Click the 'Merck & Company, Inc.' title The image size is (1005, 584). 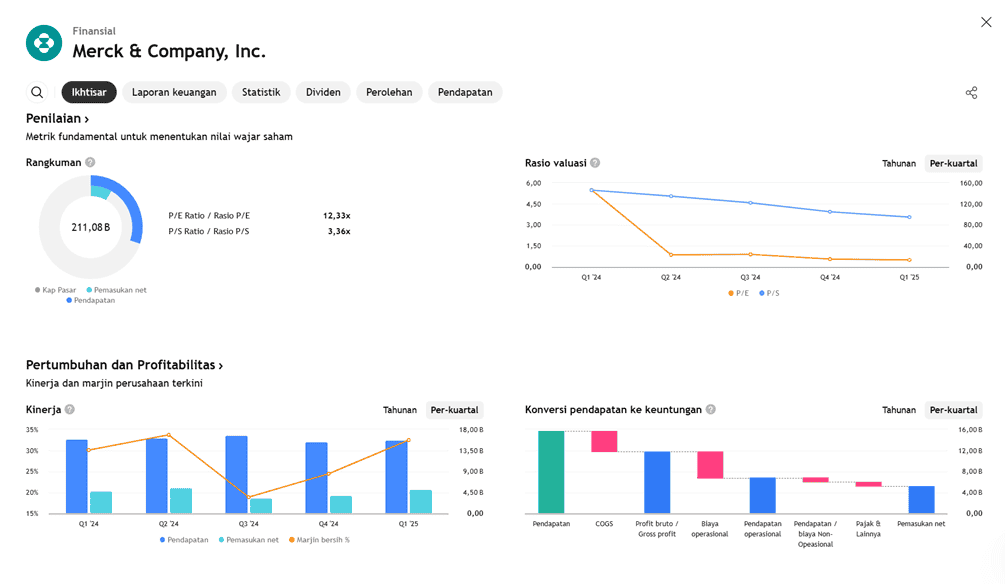point(169,51)
